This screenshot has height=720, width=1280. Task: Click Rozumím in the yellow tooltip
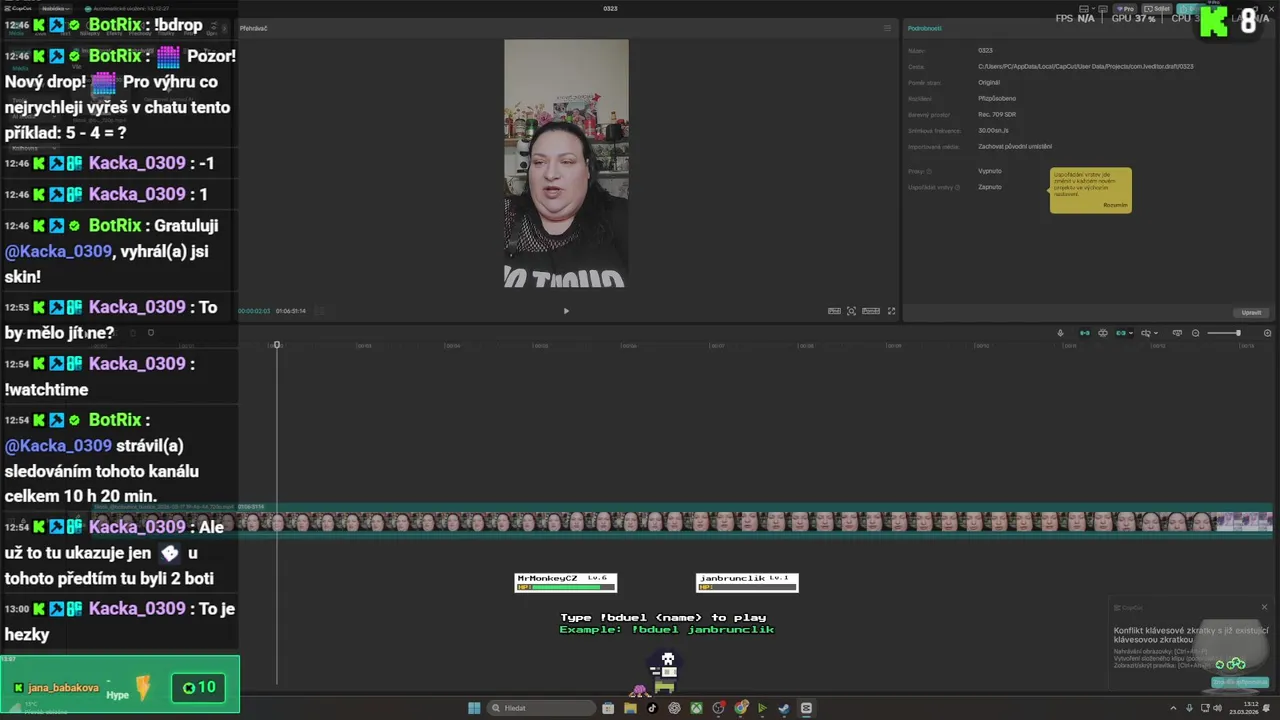coord(1115,205)
